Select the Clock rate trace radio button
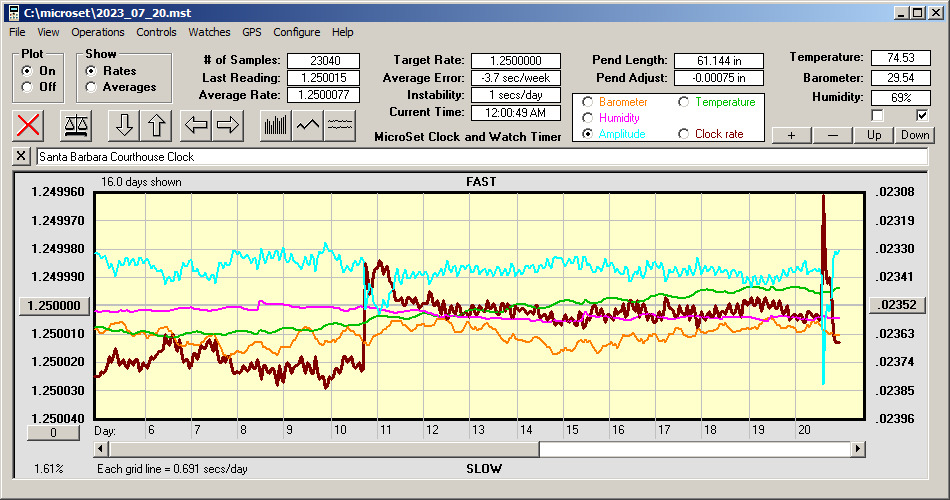 [683, 134]
